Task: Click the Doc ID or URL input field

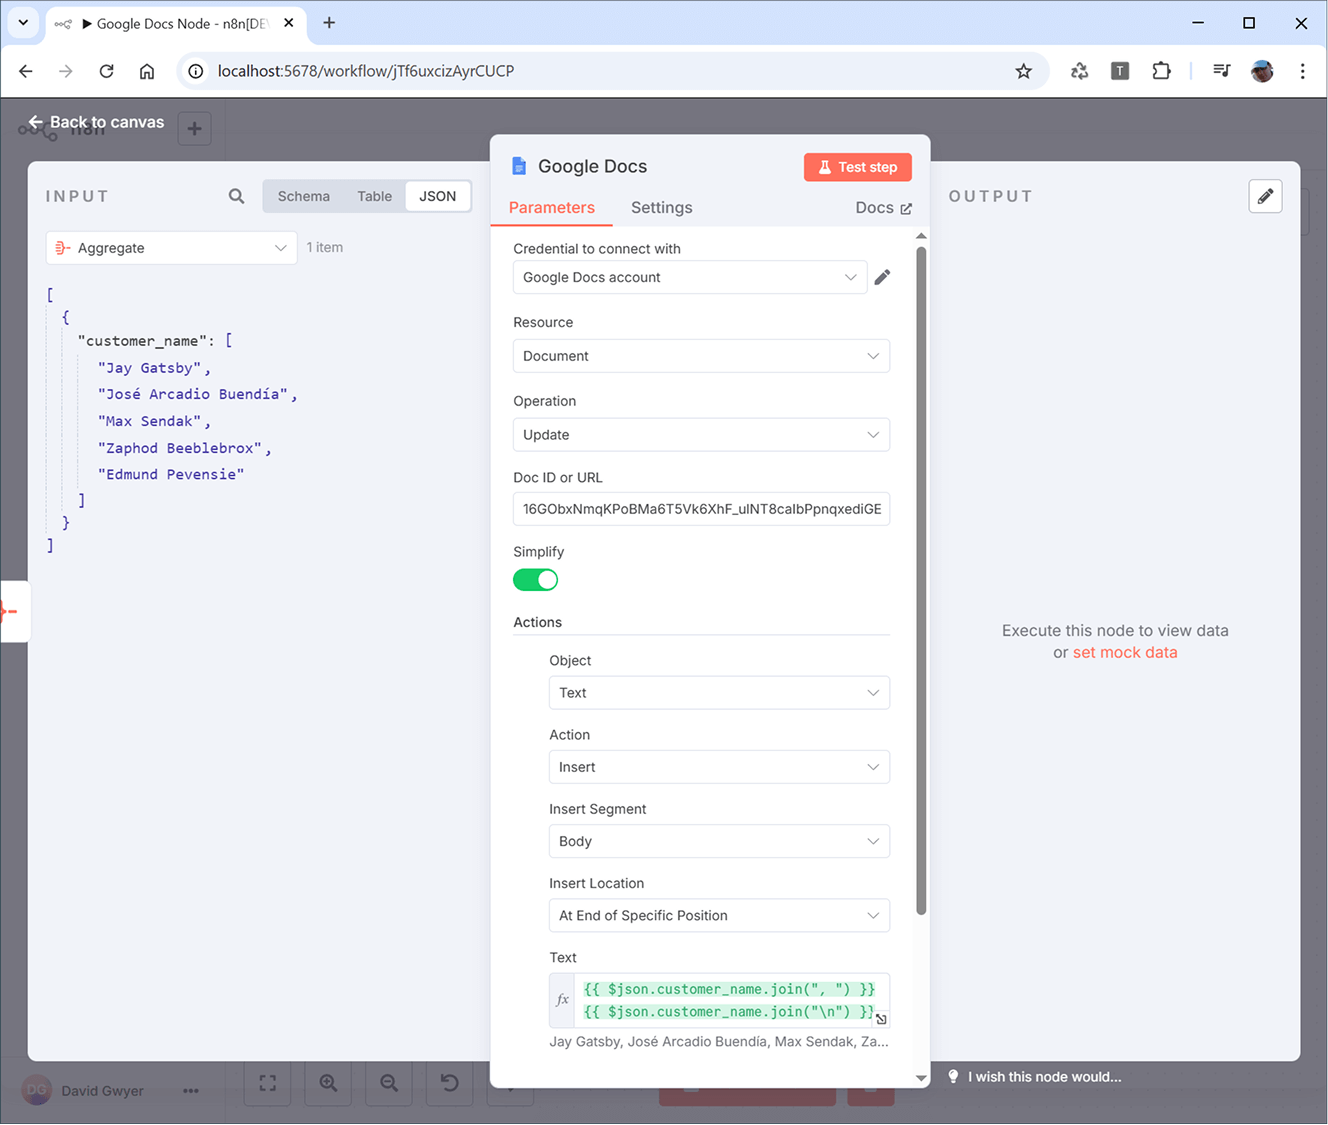Action: click(x=701, y=509)
